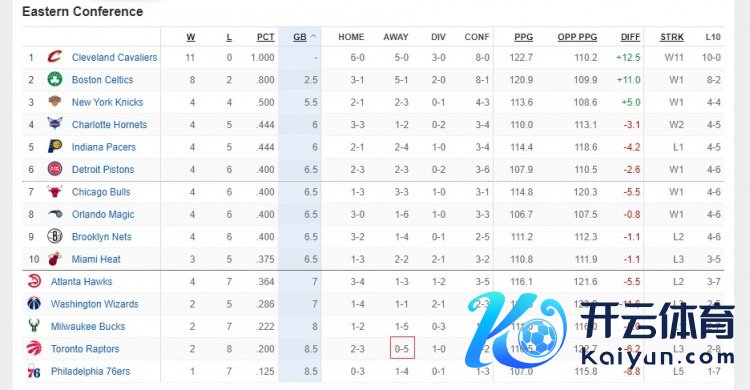Click the Atlanta Hawks logo
This screenshot has height=390, width=750.
(x=34, y=281)
